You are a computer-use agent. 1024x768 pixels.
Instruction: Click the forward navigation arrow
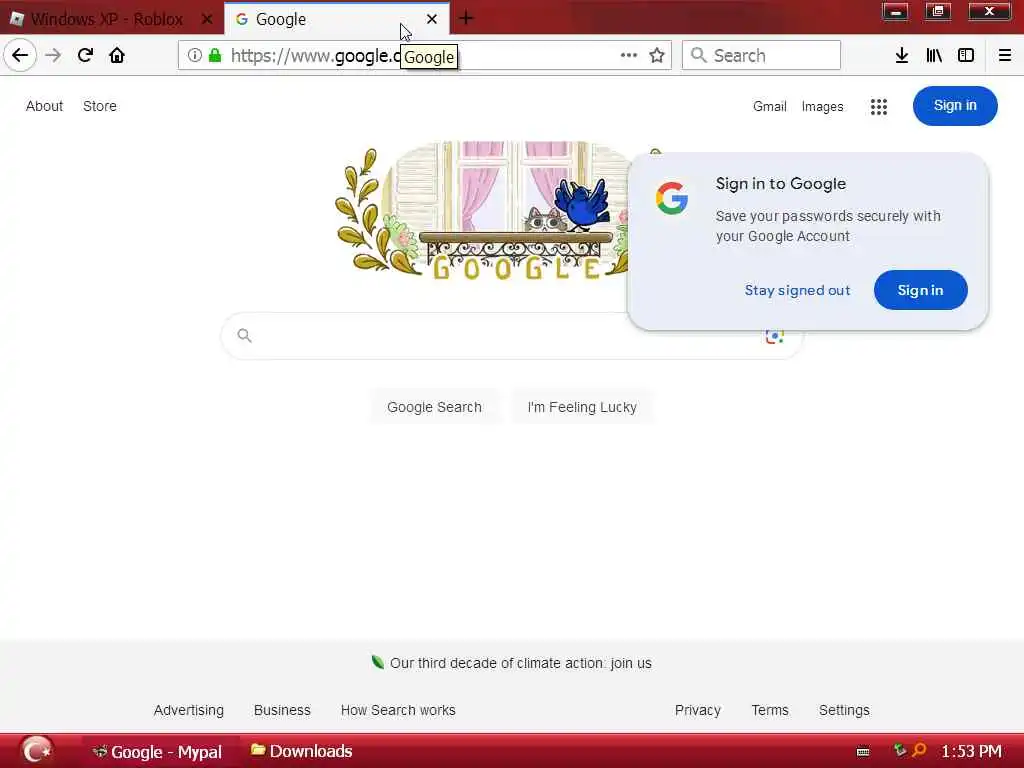coord(54,56)
